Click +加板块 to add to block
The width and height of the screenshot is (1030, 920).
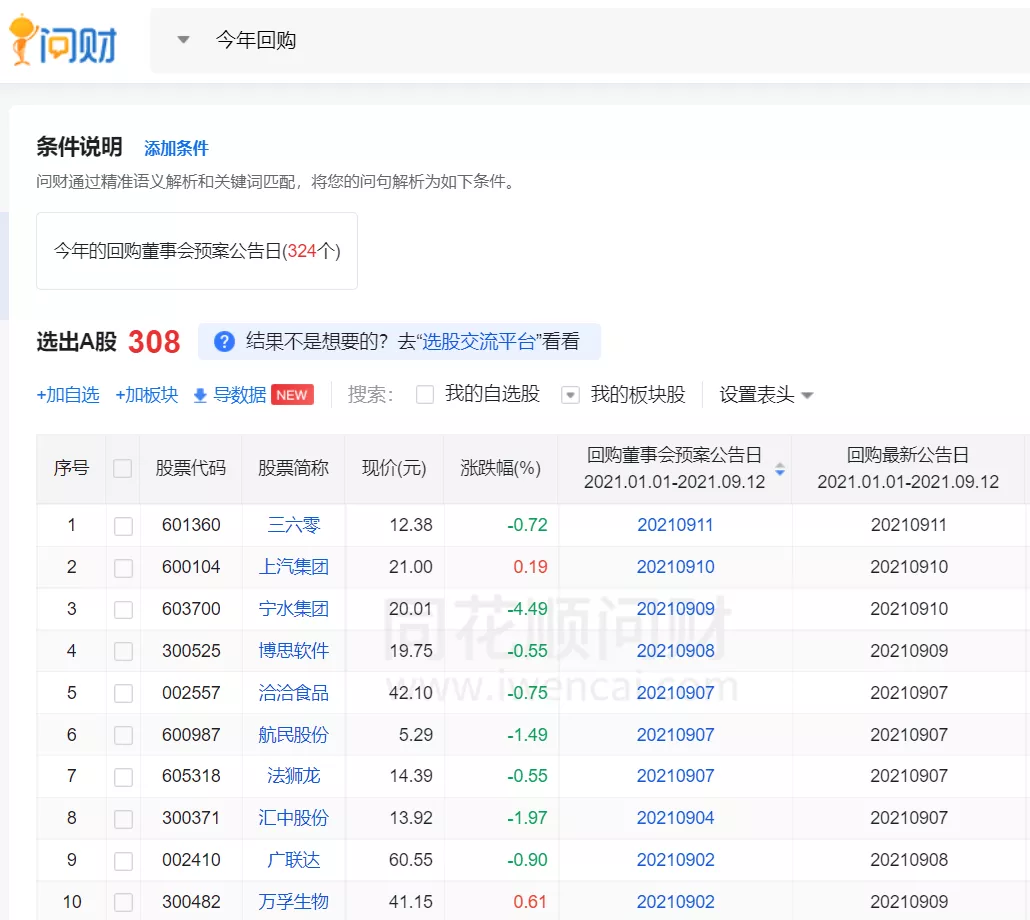(147, 395)
